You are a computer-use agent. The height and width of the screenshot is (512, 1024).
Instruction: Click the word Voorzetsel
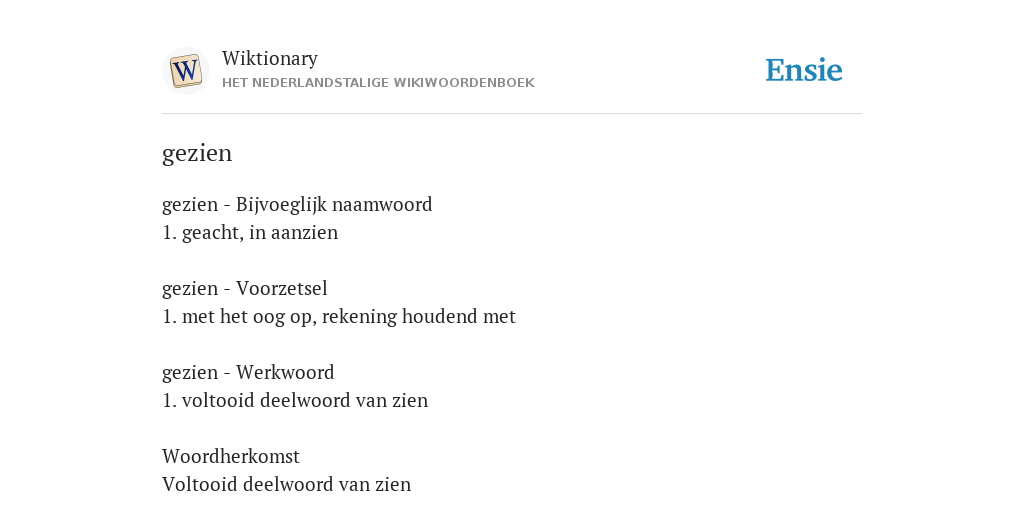[x=281, y=289]
